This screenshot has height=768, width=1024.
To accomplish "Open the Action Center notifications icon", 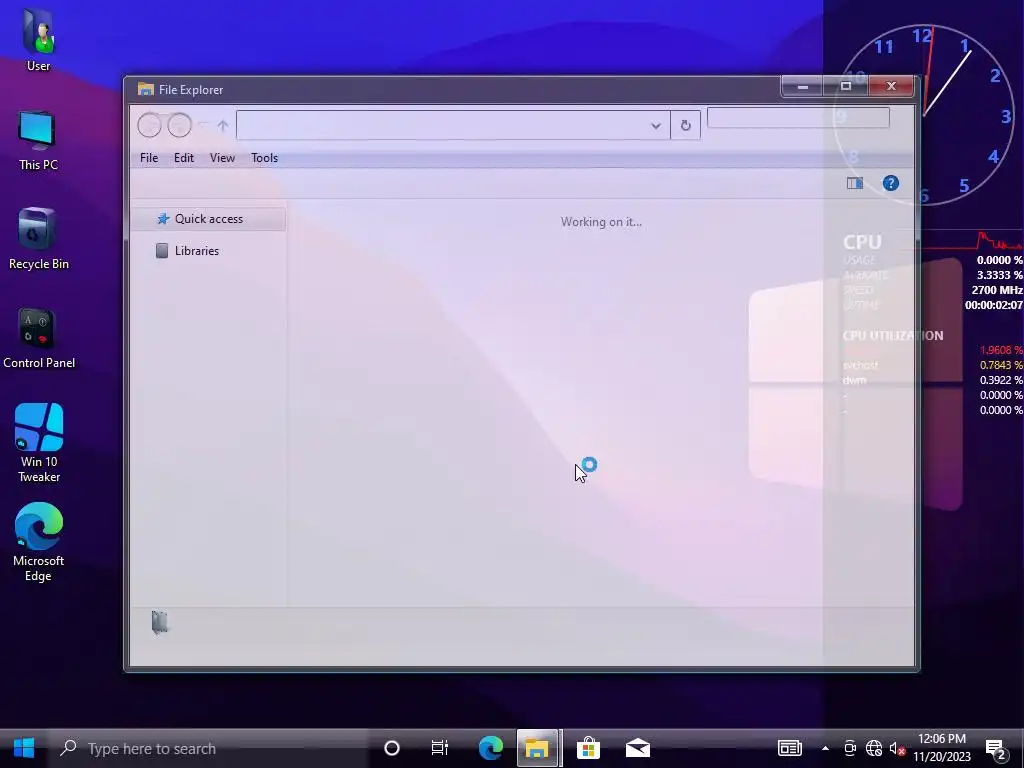I will (x=996, y=749).
